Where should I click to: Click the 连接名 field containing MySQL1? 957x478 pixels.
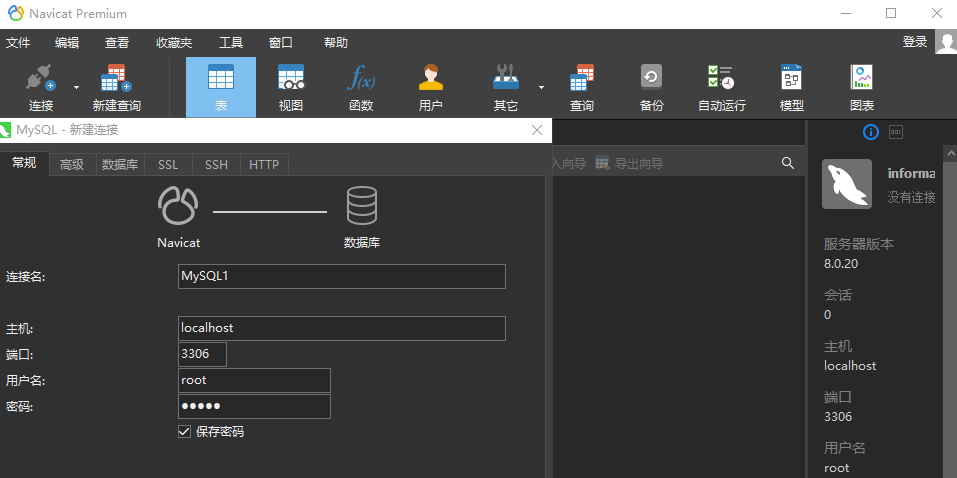click(342, 276)
